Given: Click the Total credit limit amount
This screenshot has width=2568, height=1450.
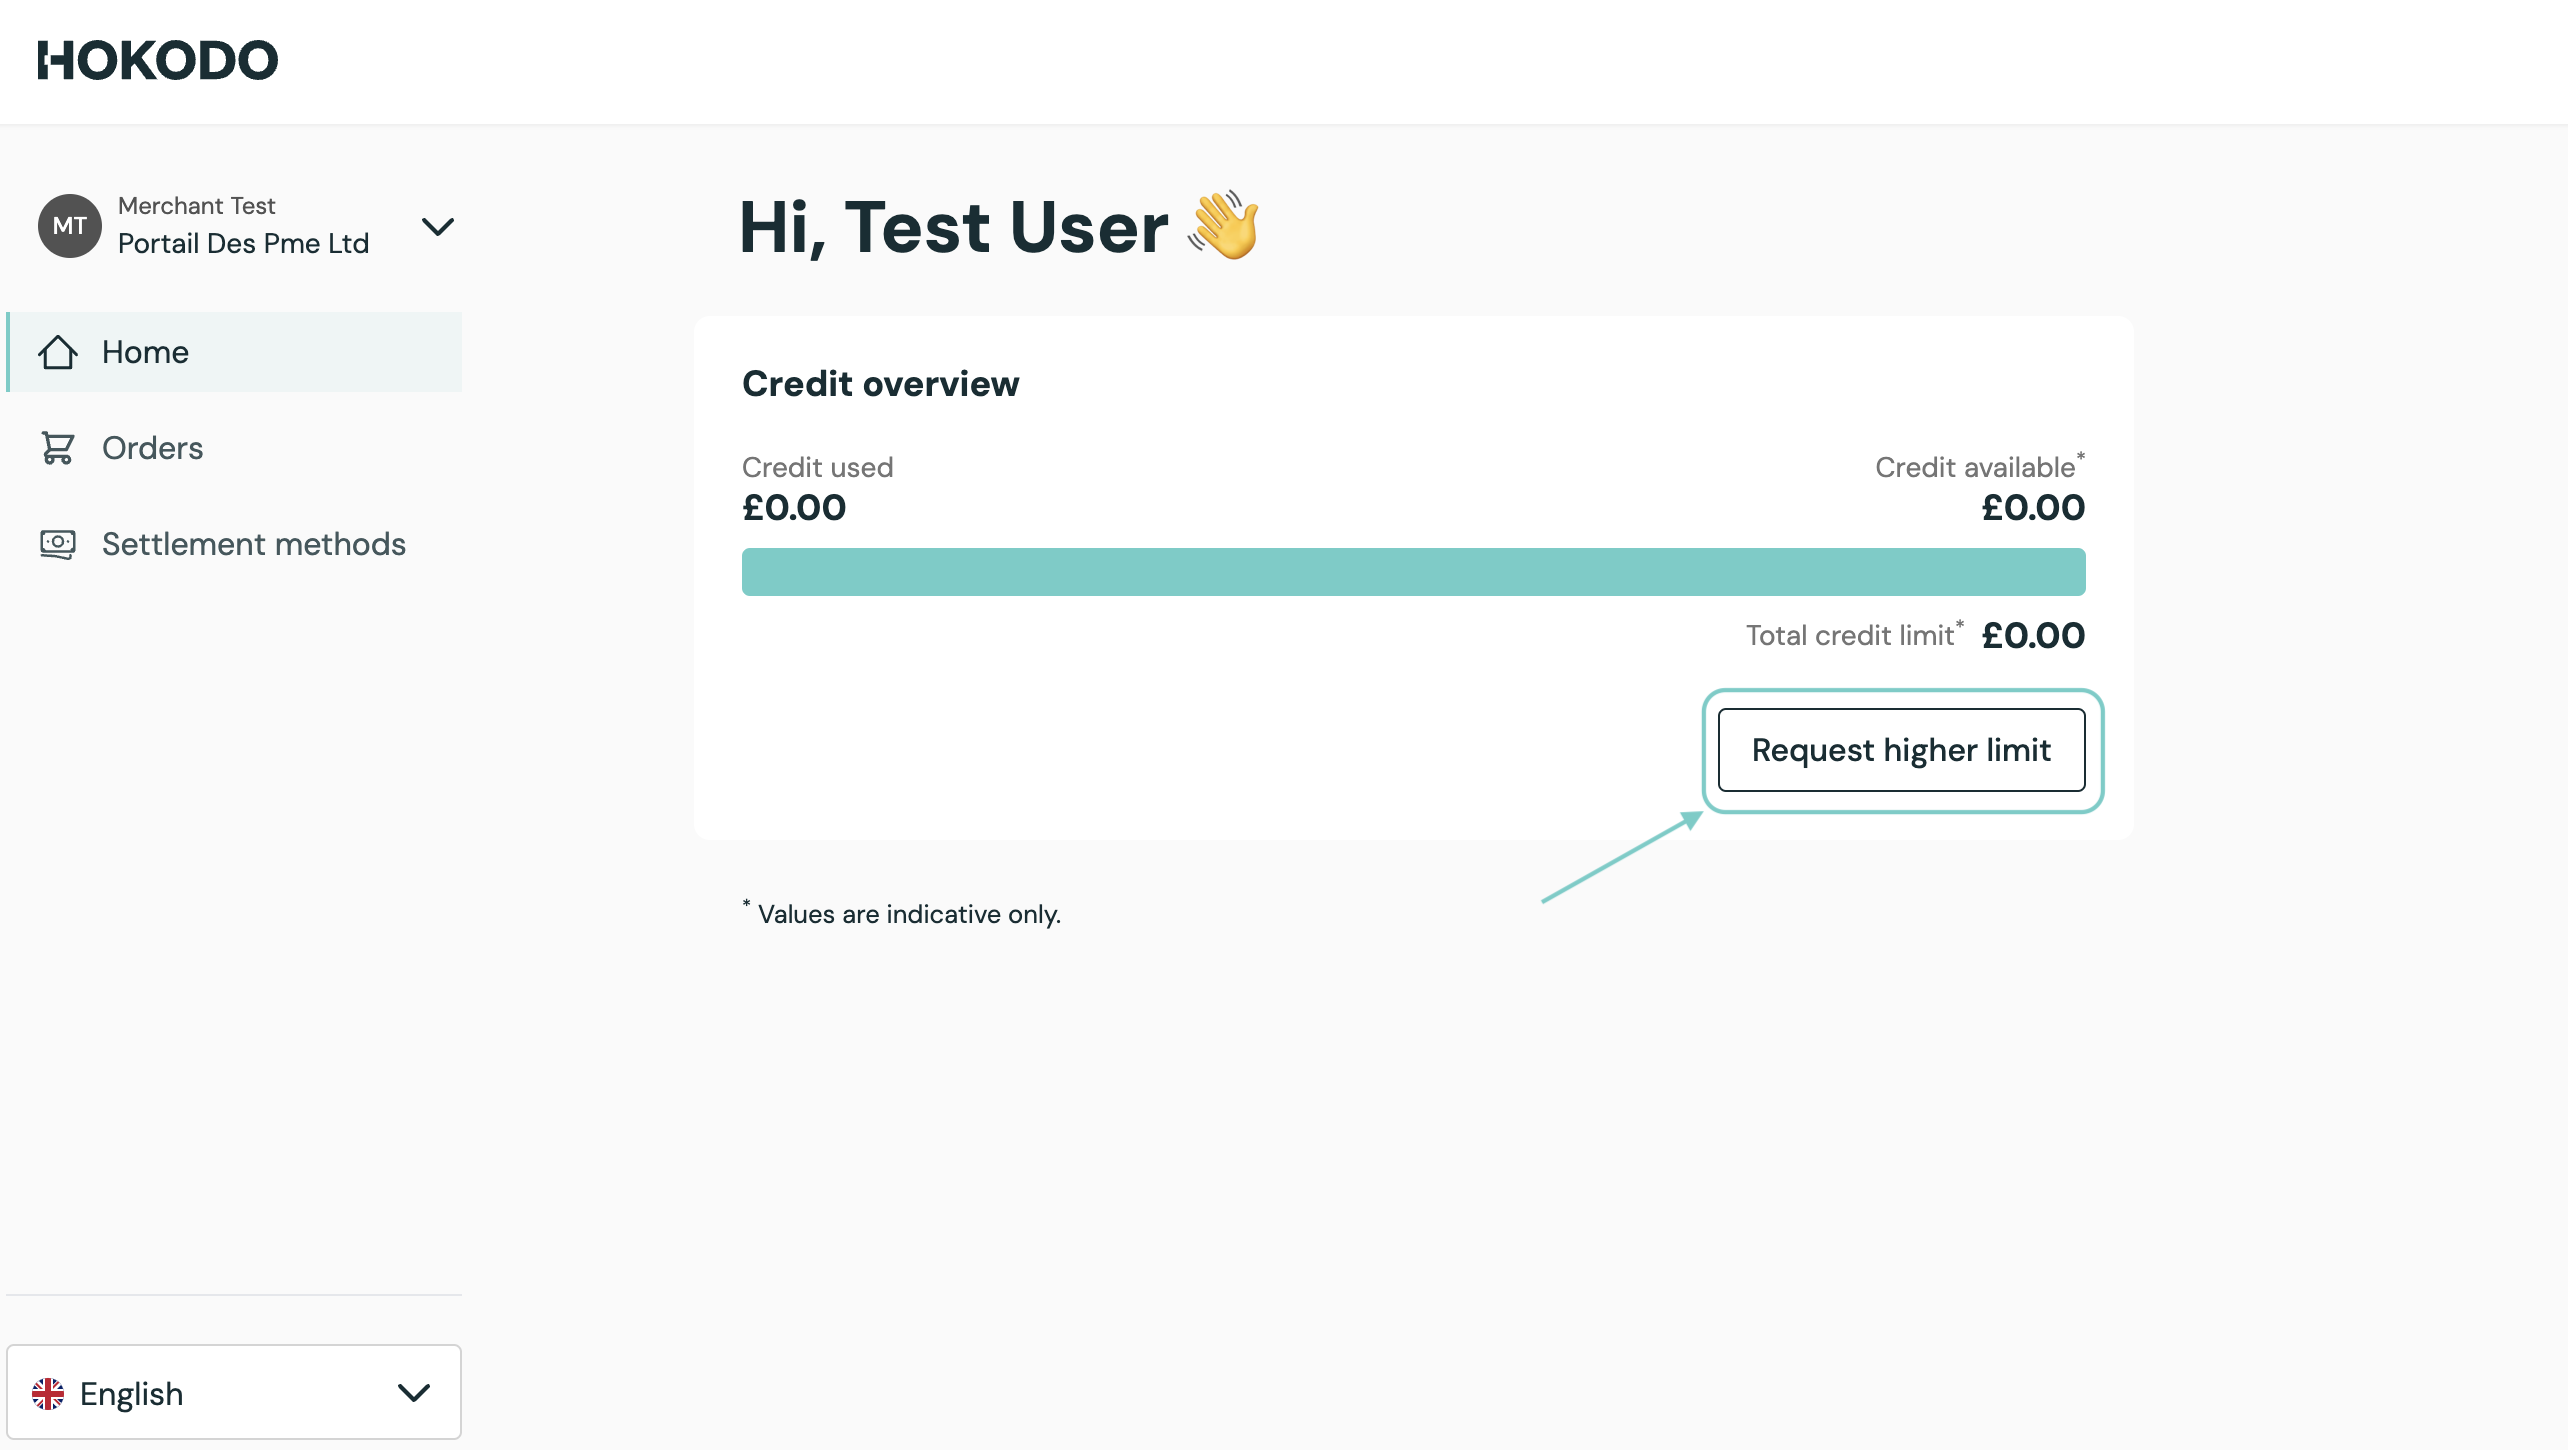Looking at the screenshot, I should 2033,635.
